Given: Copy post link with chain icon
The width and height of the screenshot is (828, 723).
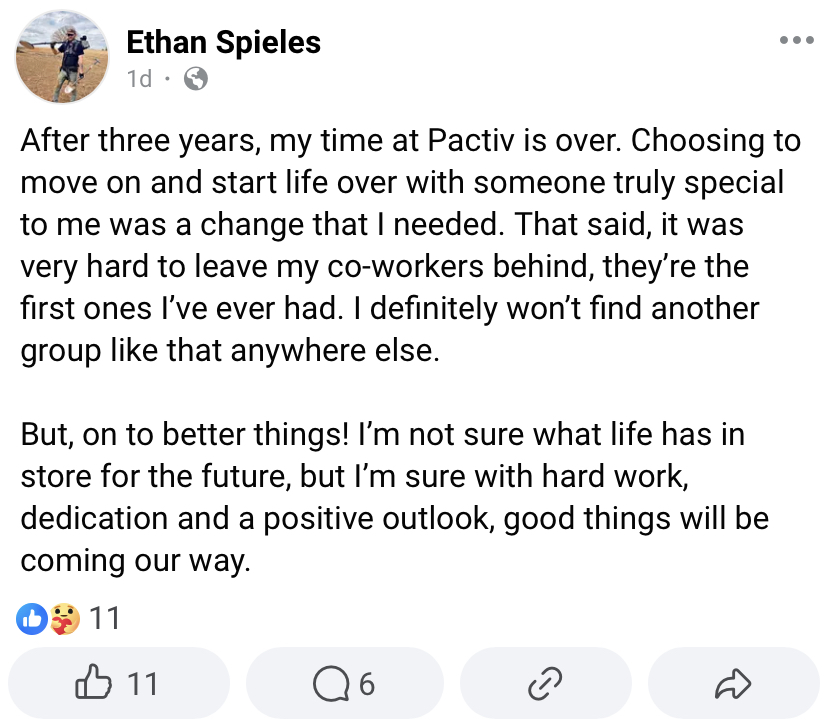Looking at the screenshot, I should (x=545, y=683).
